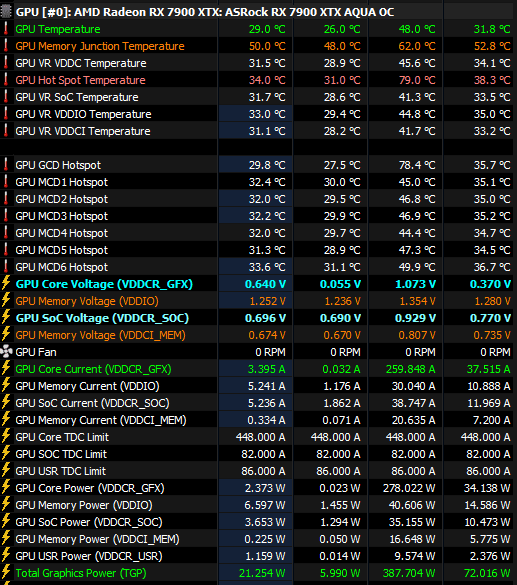Click lightning icon for GPU Memory Voltage (VDDCI_MEM)

coord(6,335)
